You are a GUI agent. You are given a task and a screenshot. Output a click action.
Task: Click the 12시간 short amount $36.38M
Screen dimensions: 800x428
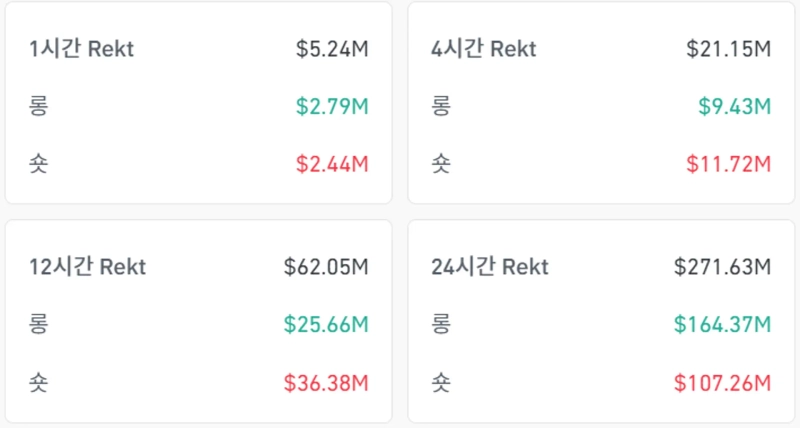(326, 382)
